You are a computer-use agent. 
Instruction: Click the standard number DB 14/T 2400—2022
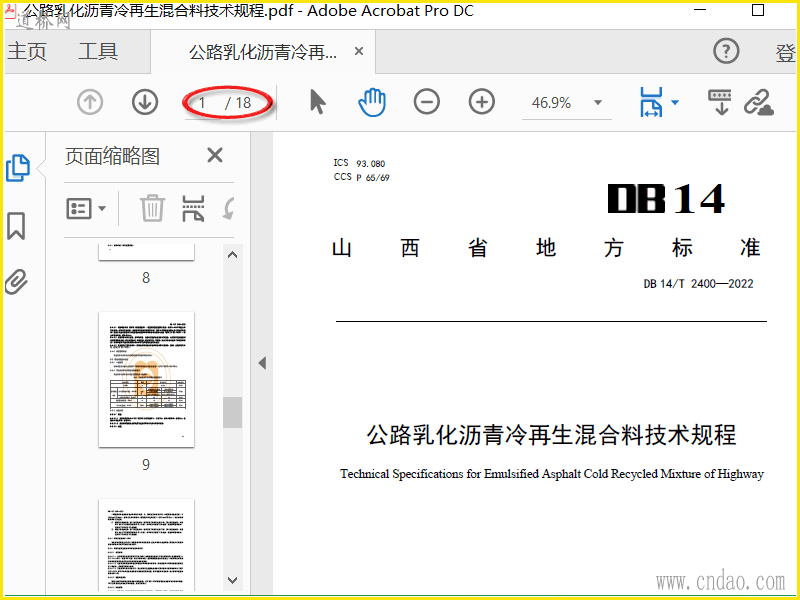click(x=698, y=284)
